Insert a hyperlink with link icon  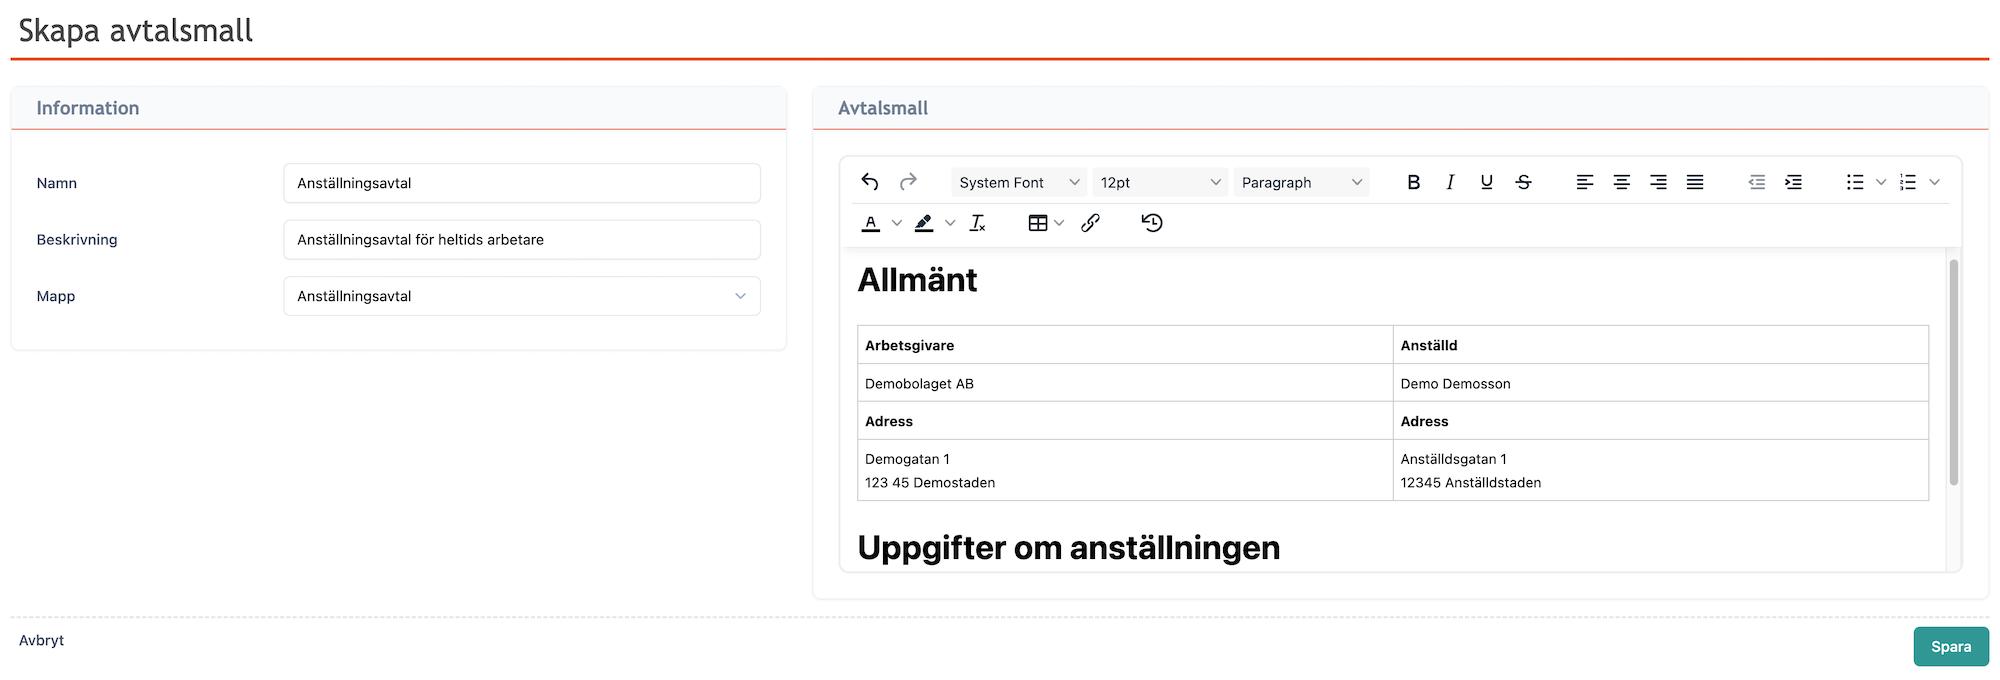pyautogui.click(x=1090, y=223)
